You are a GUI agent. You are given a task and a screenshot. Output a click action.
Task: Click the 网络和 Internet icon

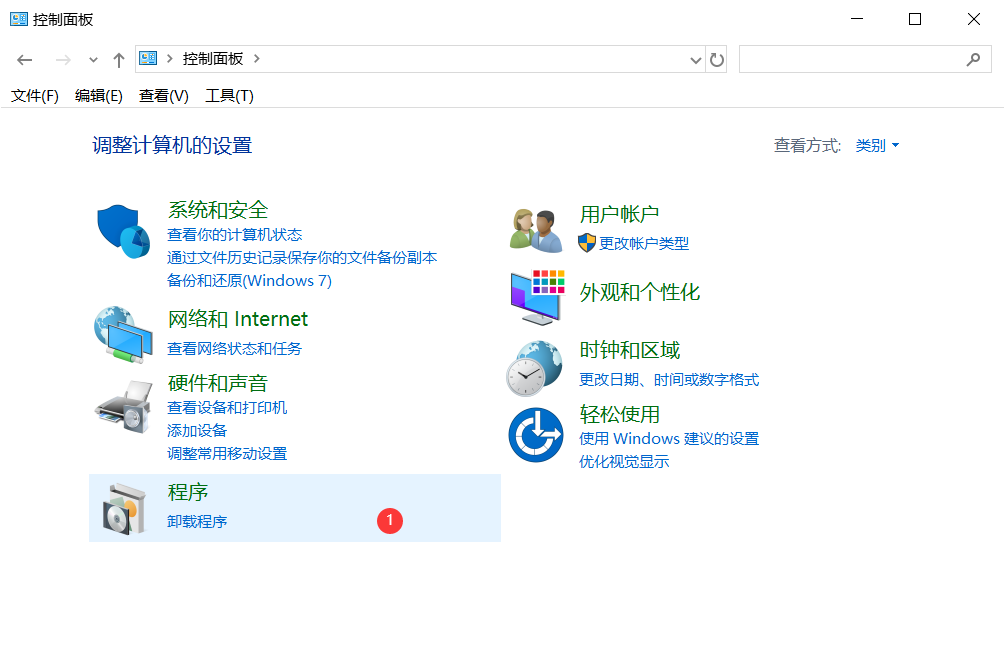[x=122, y=335]
